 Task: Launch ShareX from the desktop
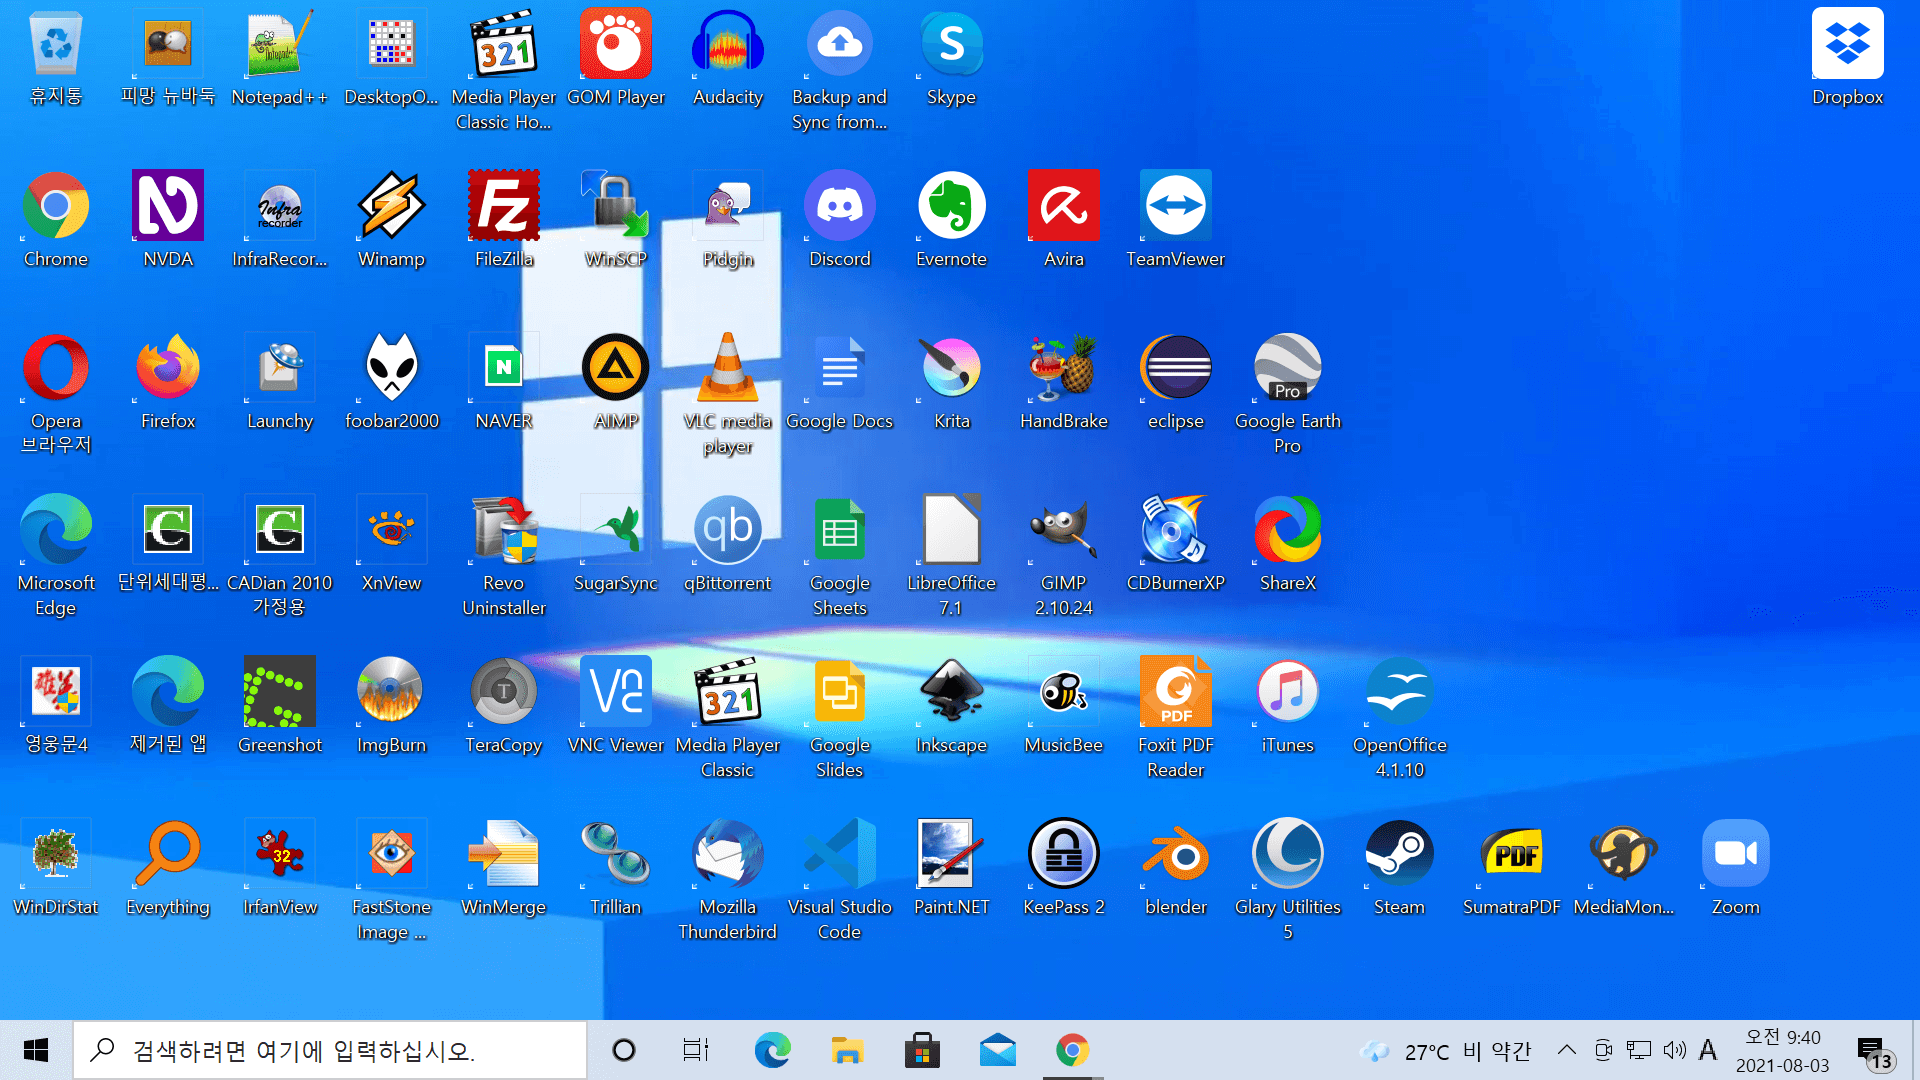(1287, 544)
